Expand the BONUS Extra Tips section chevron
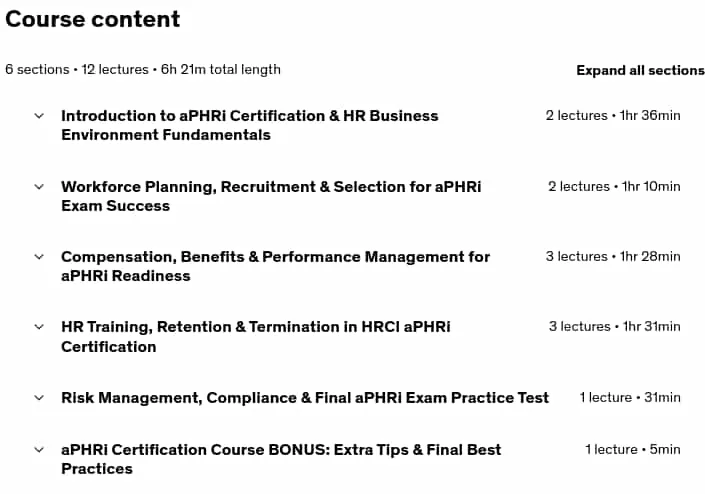Screen dimensions: 705x494 coord(39,449)
